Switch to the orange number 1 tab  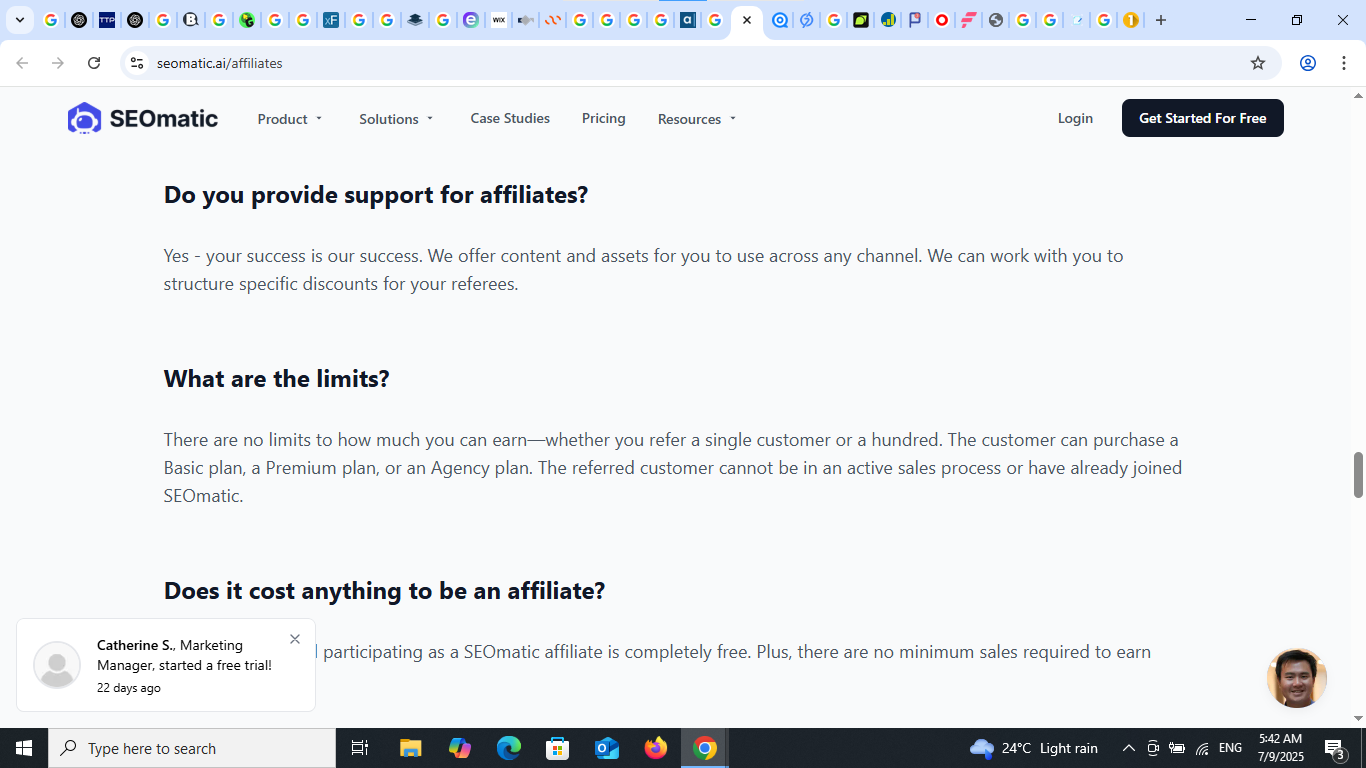click(x=1131, y=20)
